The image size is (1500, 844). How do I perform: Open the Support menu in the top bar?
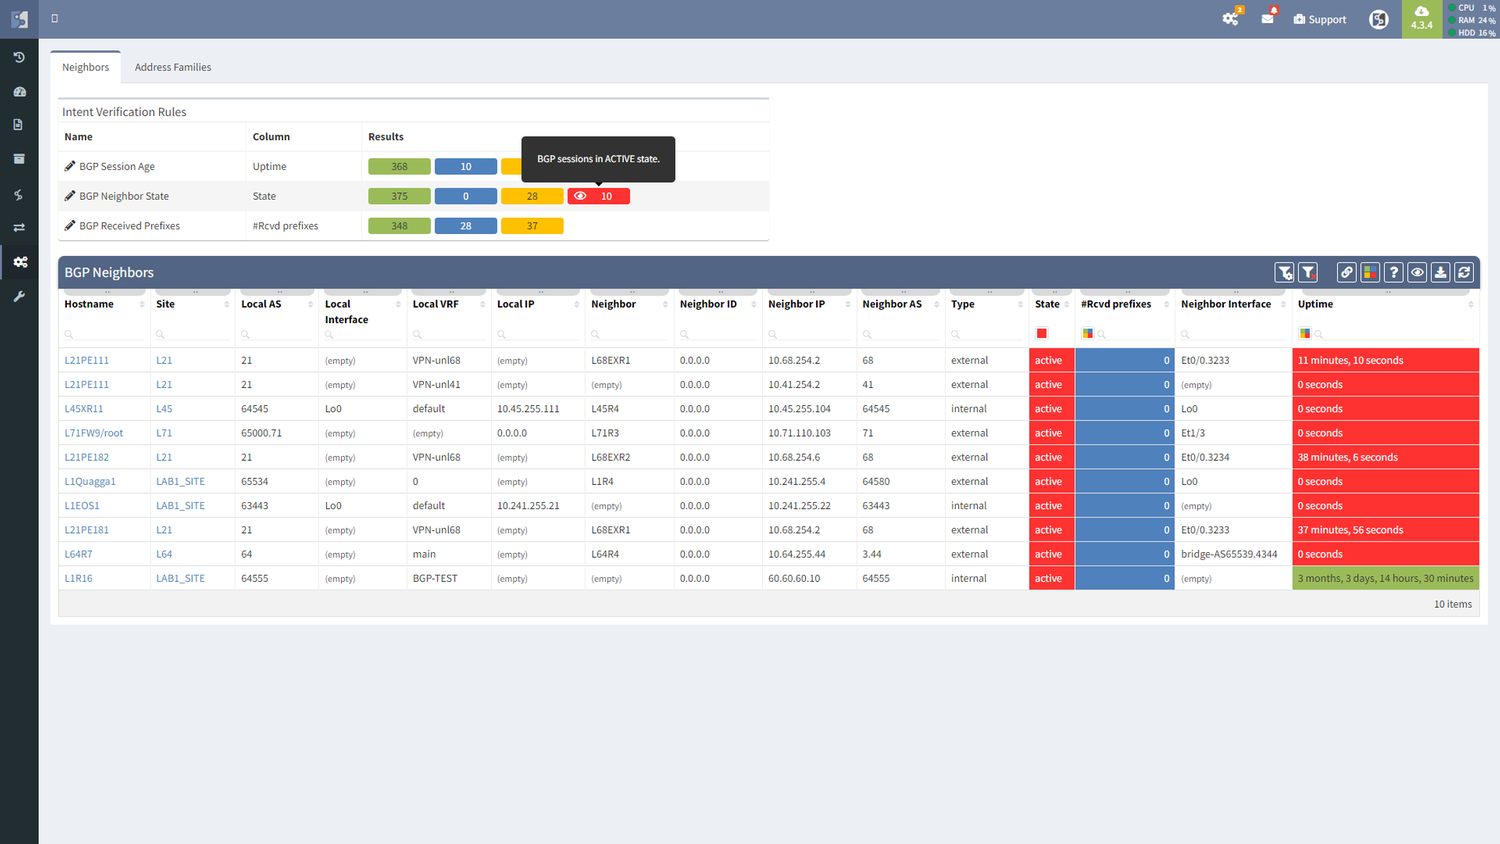(1319, 18)
